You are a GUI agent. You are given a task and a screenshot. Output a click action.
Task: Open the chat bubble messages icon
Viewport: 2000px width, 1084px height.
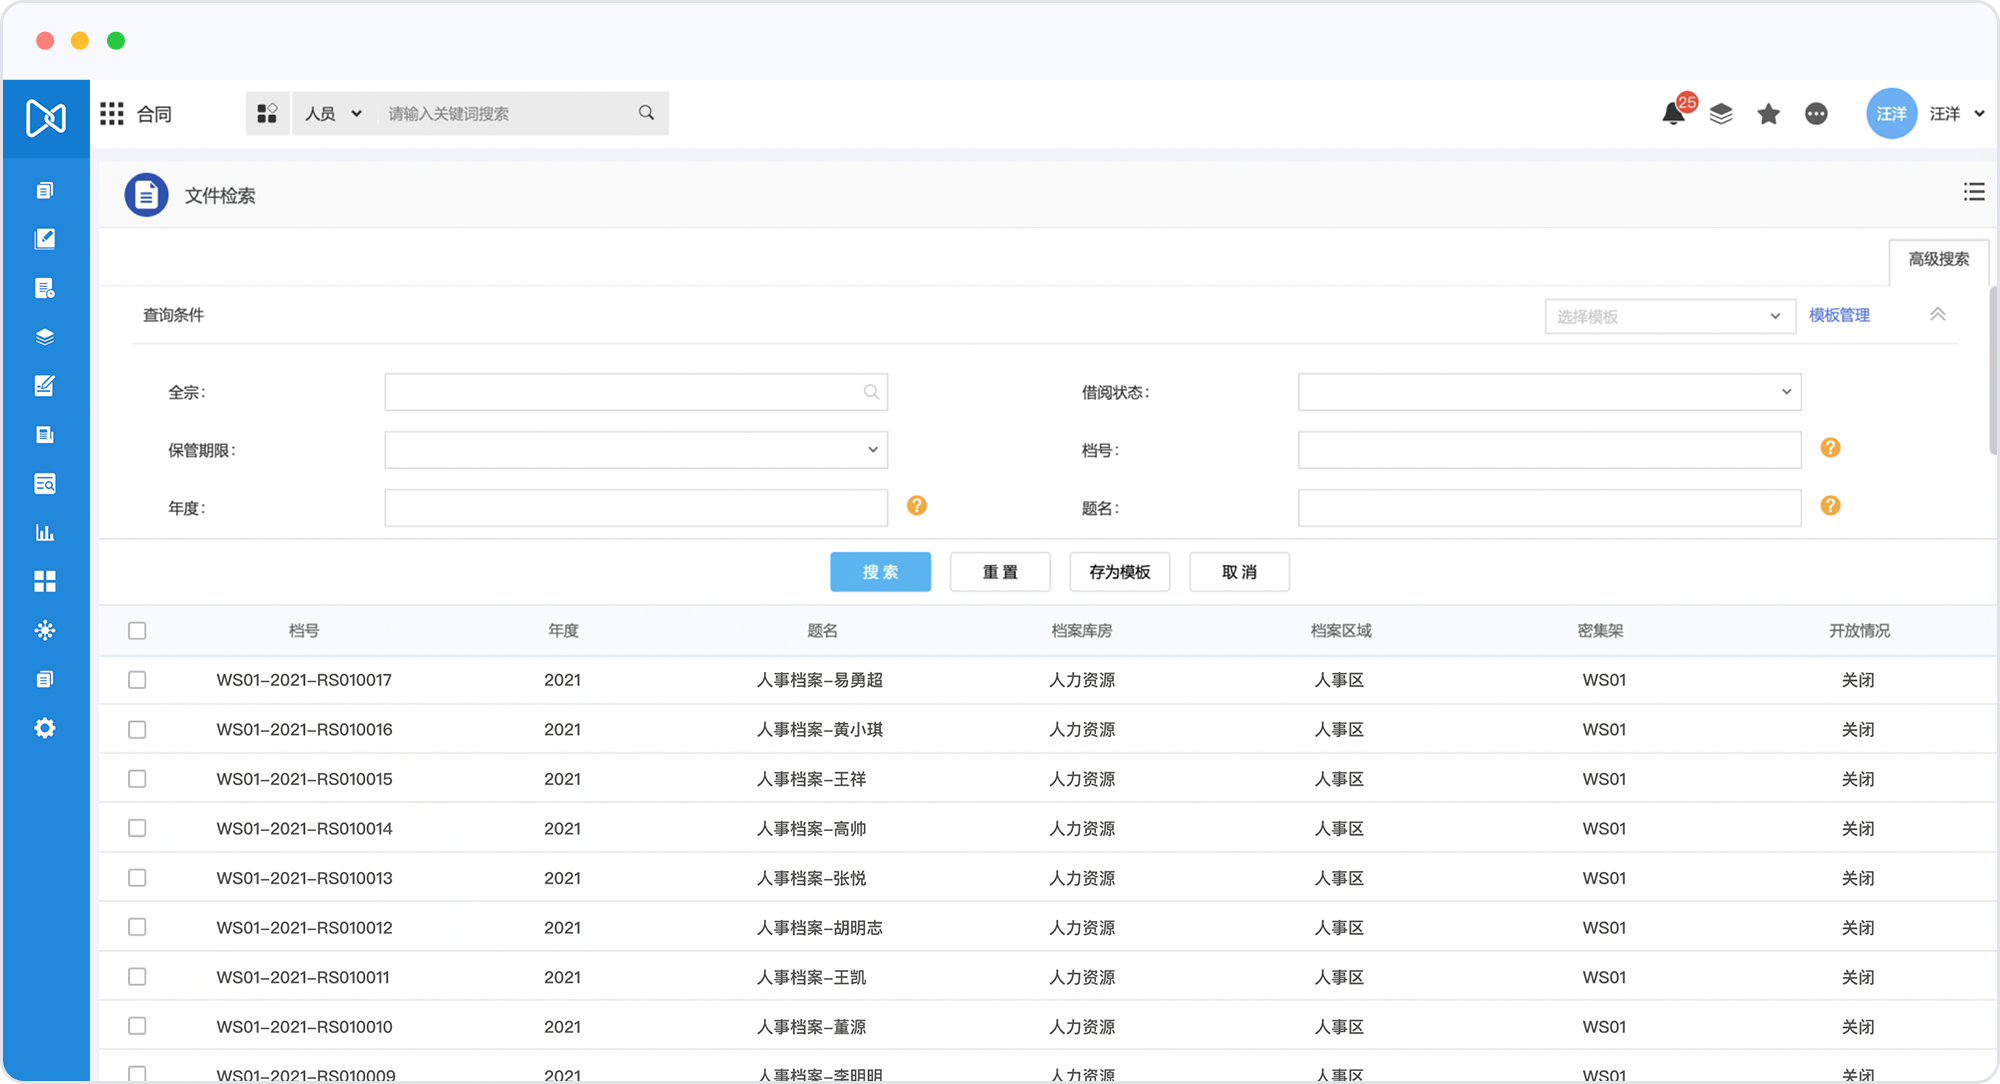(1816, 114)
